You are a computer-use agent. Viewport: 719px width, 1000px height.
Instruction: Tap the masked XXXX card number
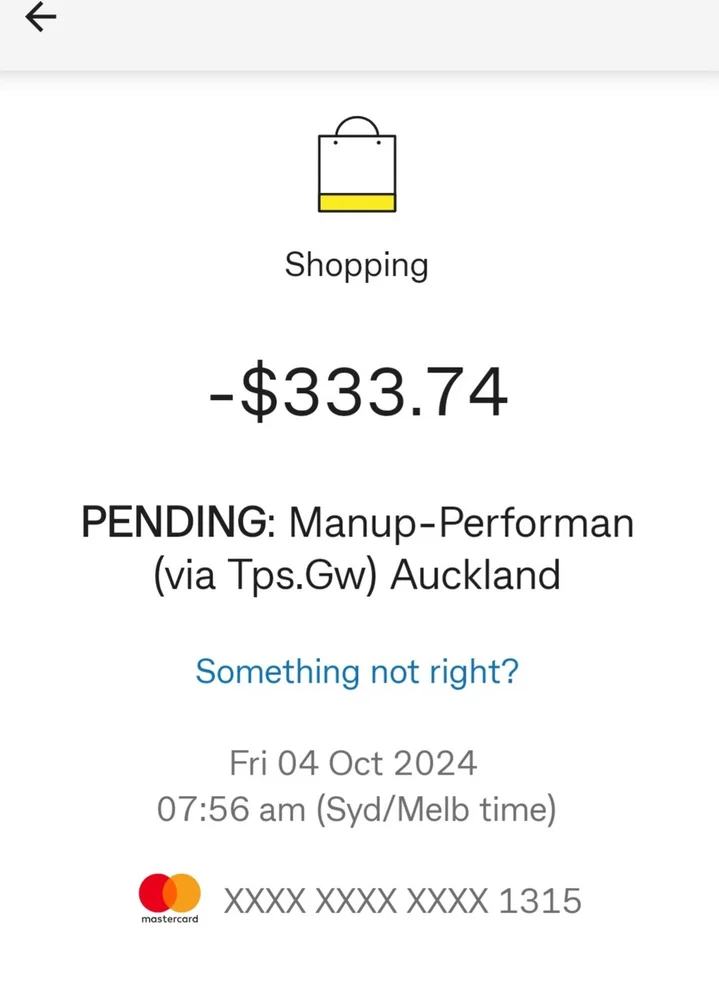(355, 901)
